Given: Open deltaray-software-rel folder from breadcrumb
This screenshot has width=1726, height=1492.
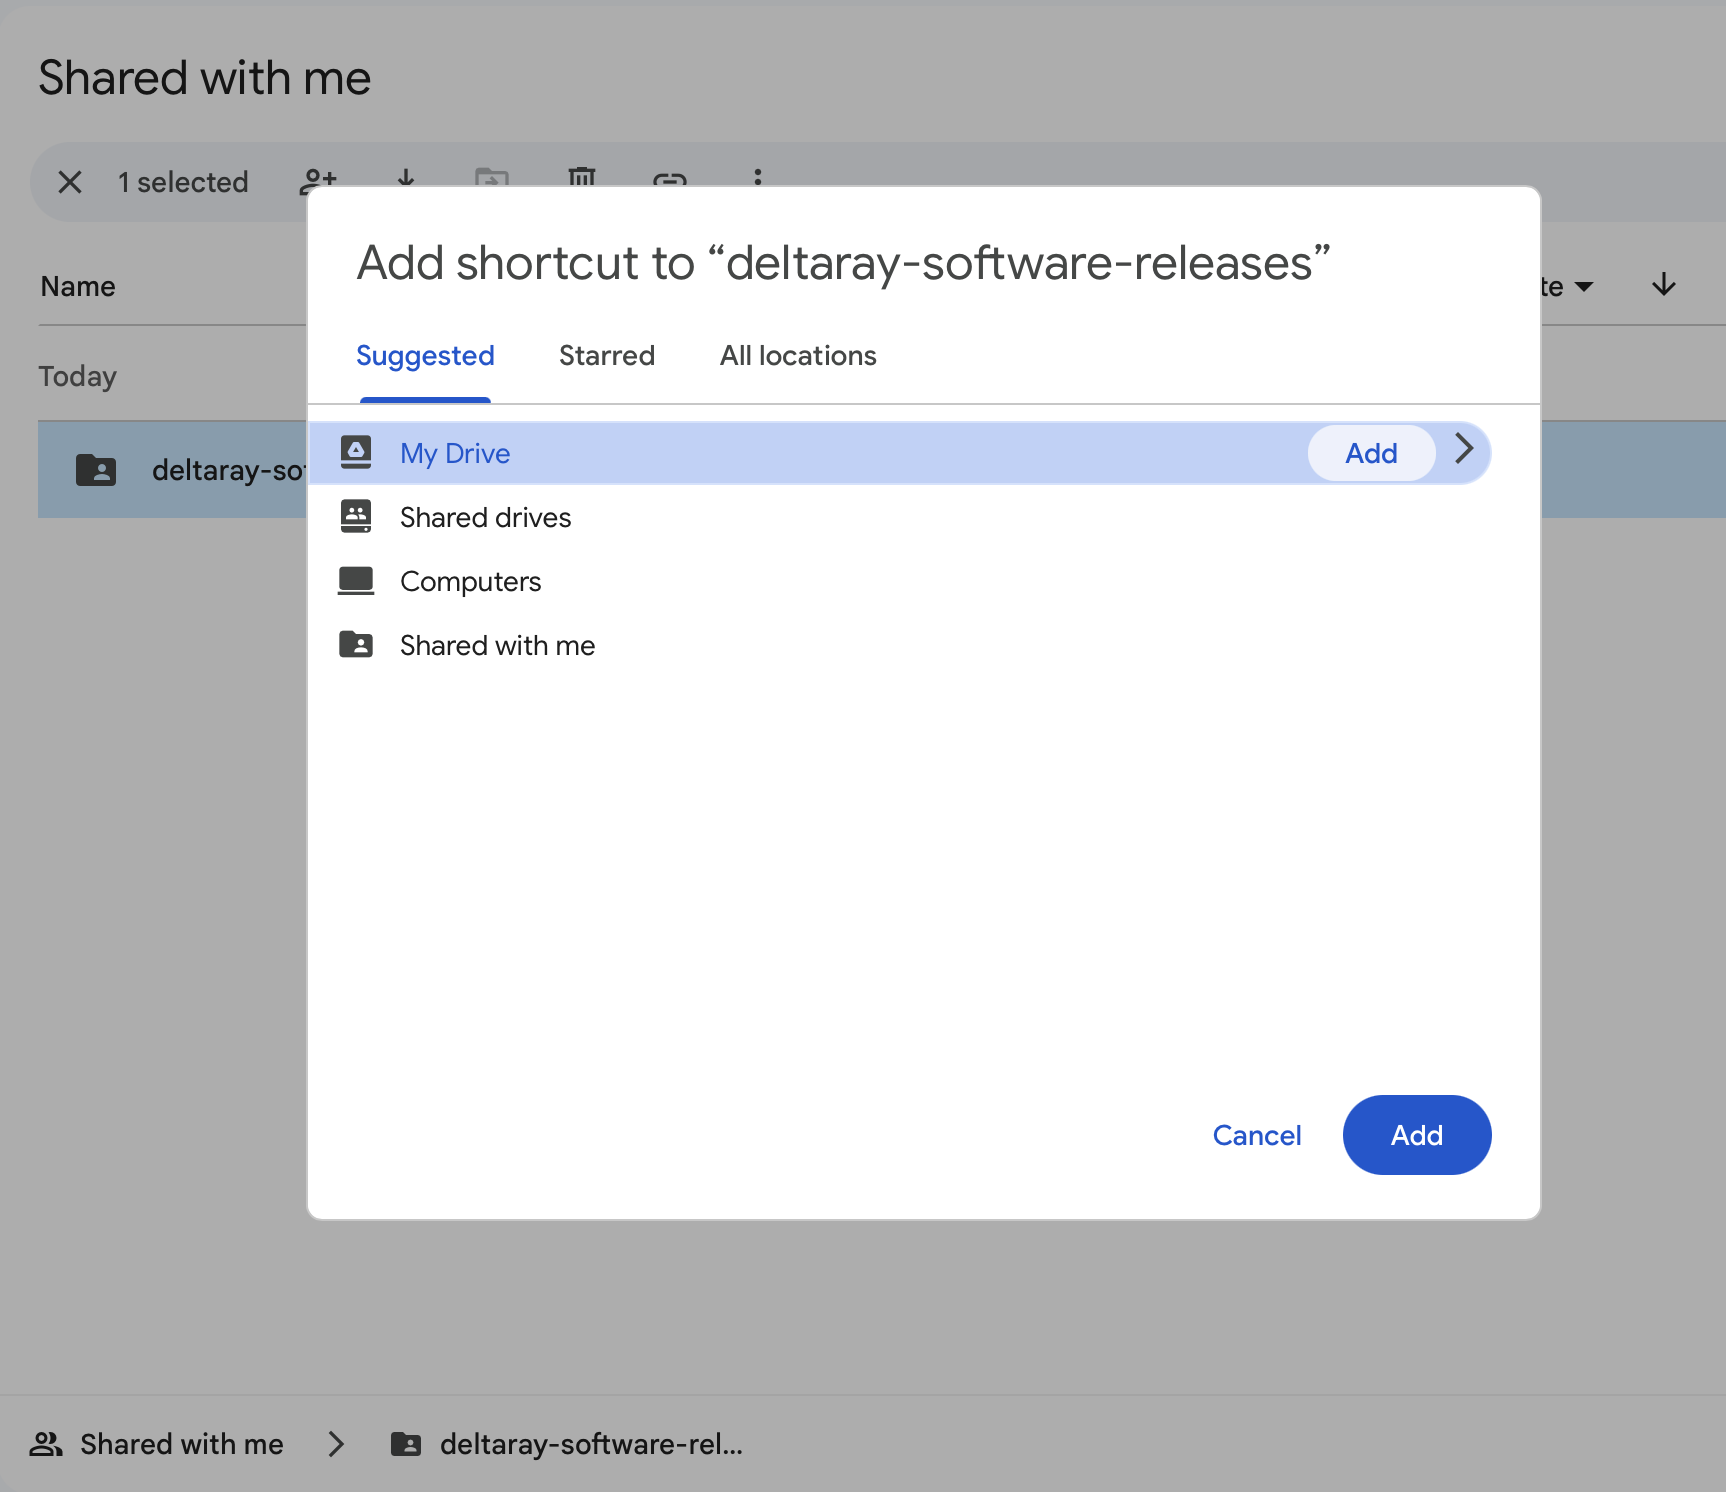Looking at the screenshot, I should point(591,1444).
